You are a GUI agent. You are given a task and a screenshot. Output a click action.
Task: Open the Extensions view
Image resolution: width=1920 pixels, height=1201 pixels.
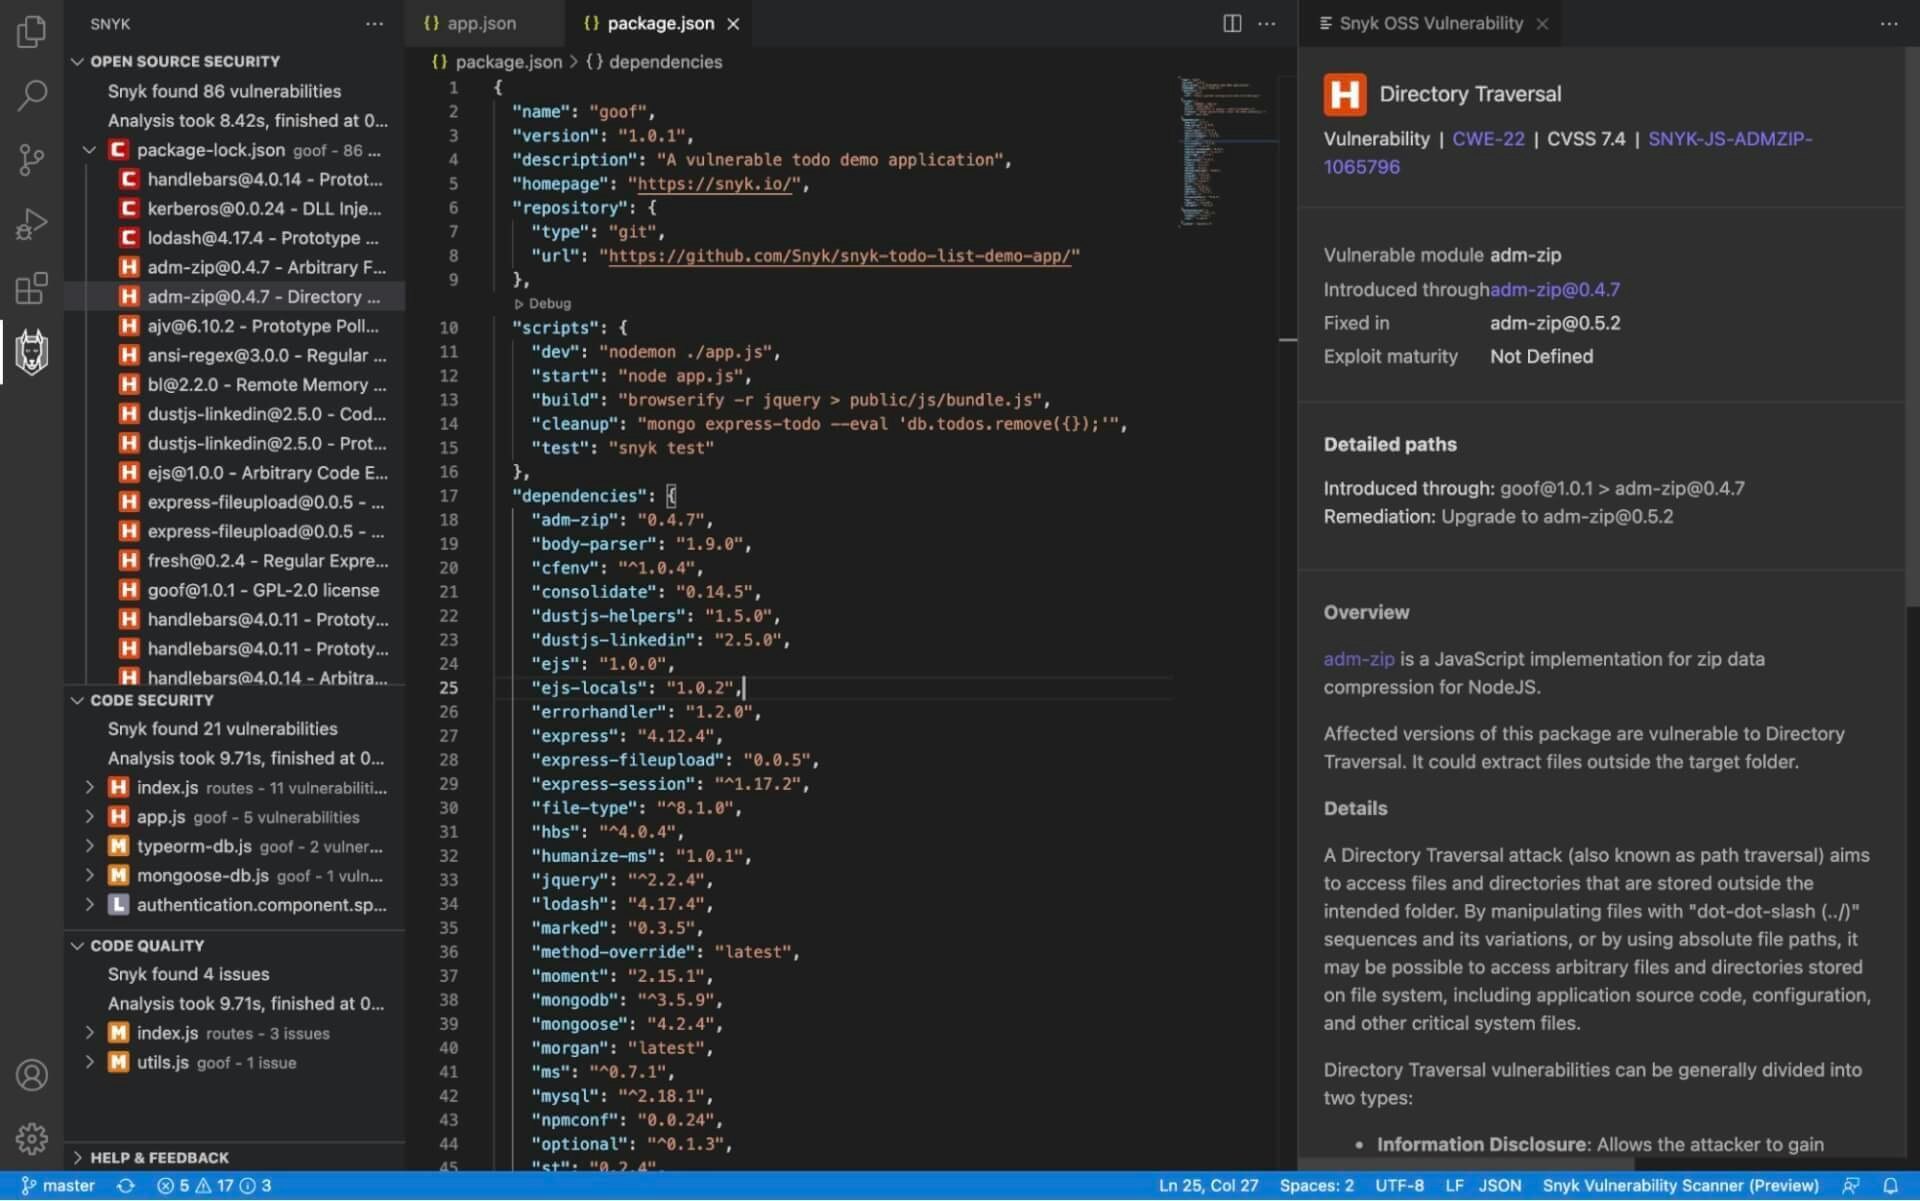[x=31, y=288]
